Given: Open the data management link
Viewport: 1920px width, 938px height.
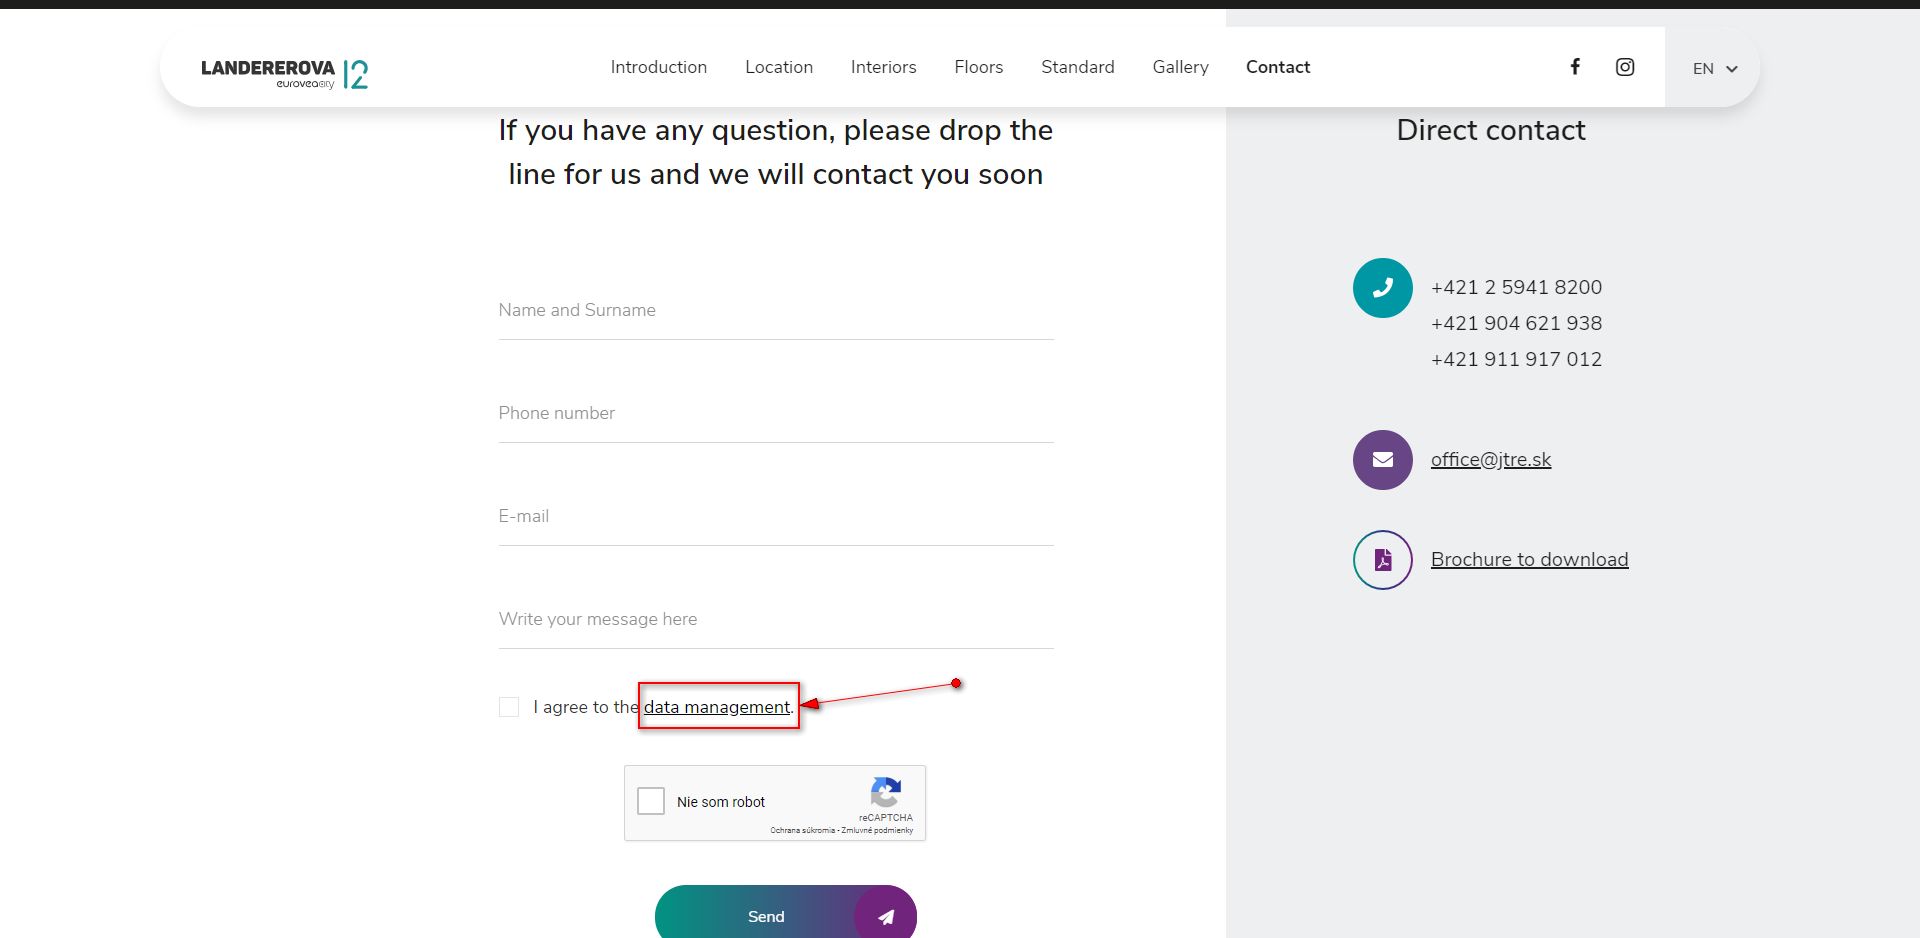Looking at the screenshot, I should [x=716, y=707].
